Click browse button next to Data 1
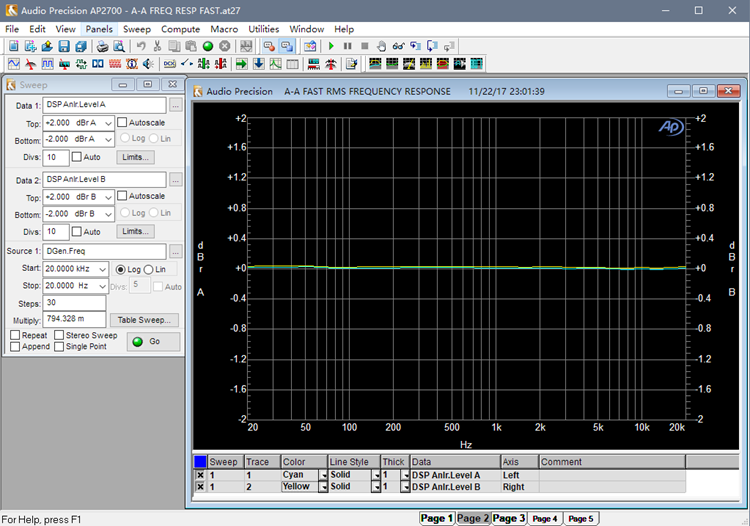The height and width of the screenshot is (526, 750). pos(176,105)
